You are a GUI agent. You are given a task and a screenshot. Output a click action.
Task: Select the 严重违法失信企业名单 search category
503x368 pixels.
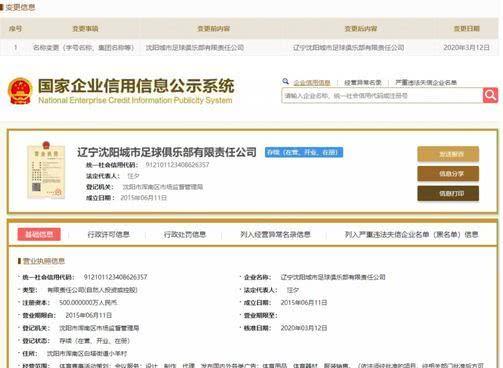[426, 82]
